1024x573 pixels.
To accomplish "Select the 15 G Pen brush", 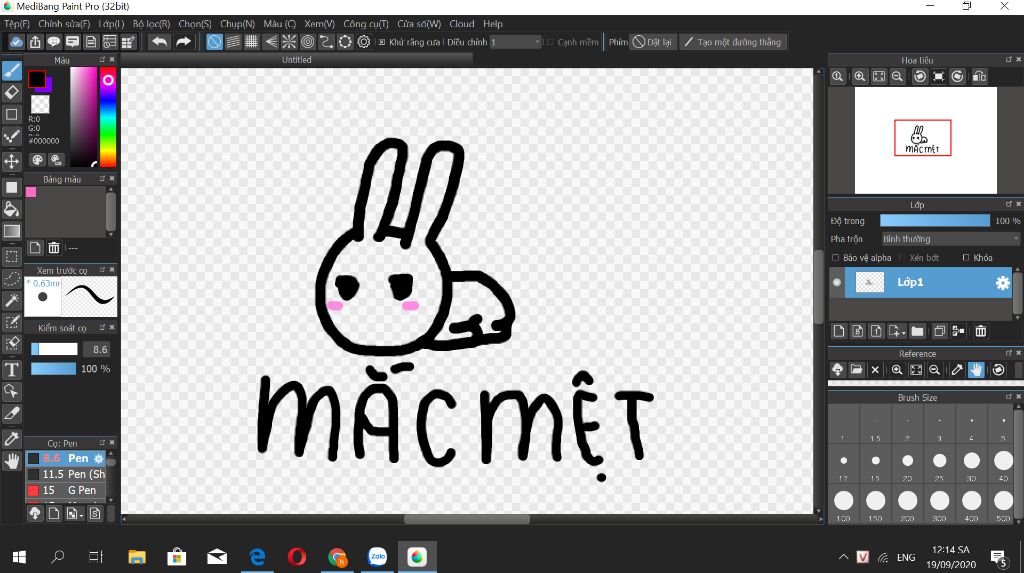I will (65, 490).
